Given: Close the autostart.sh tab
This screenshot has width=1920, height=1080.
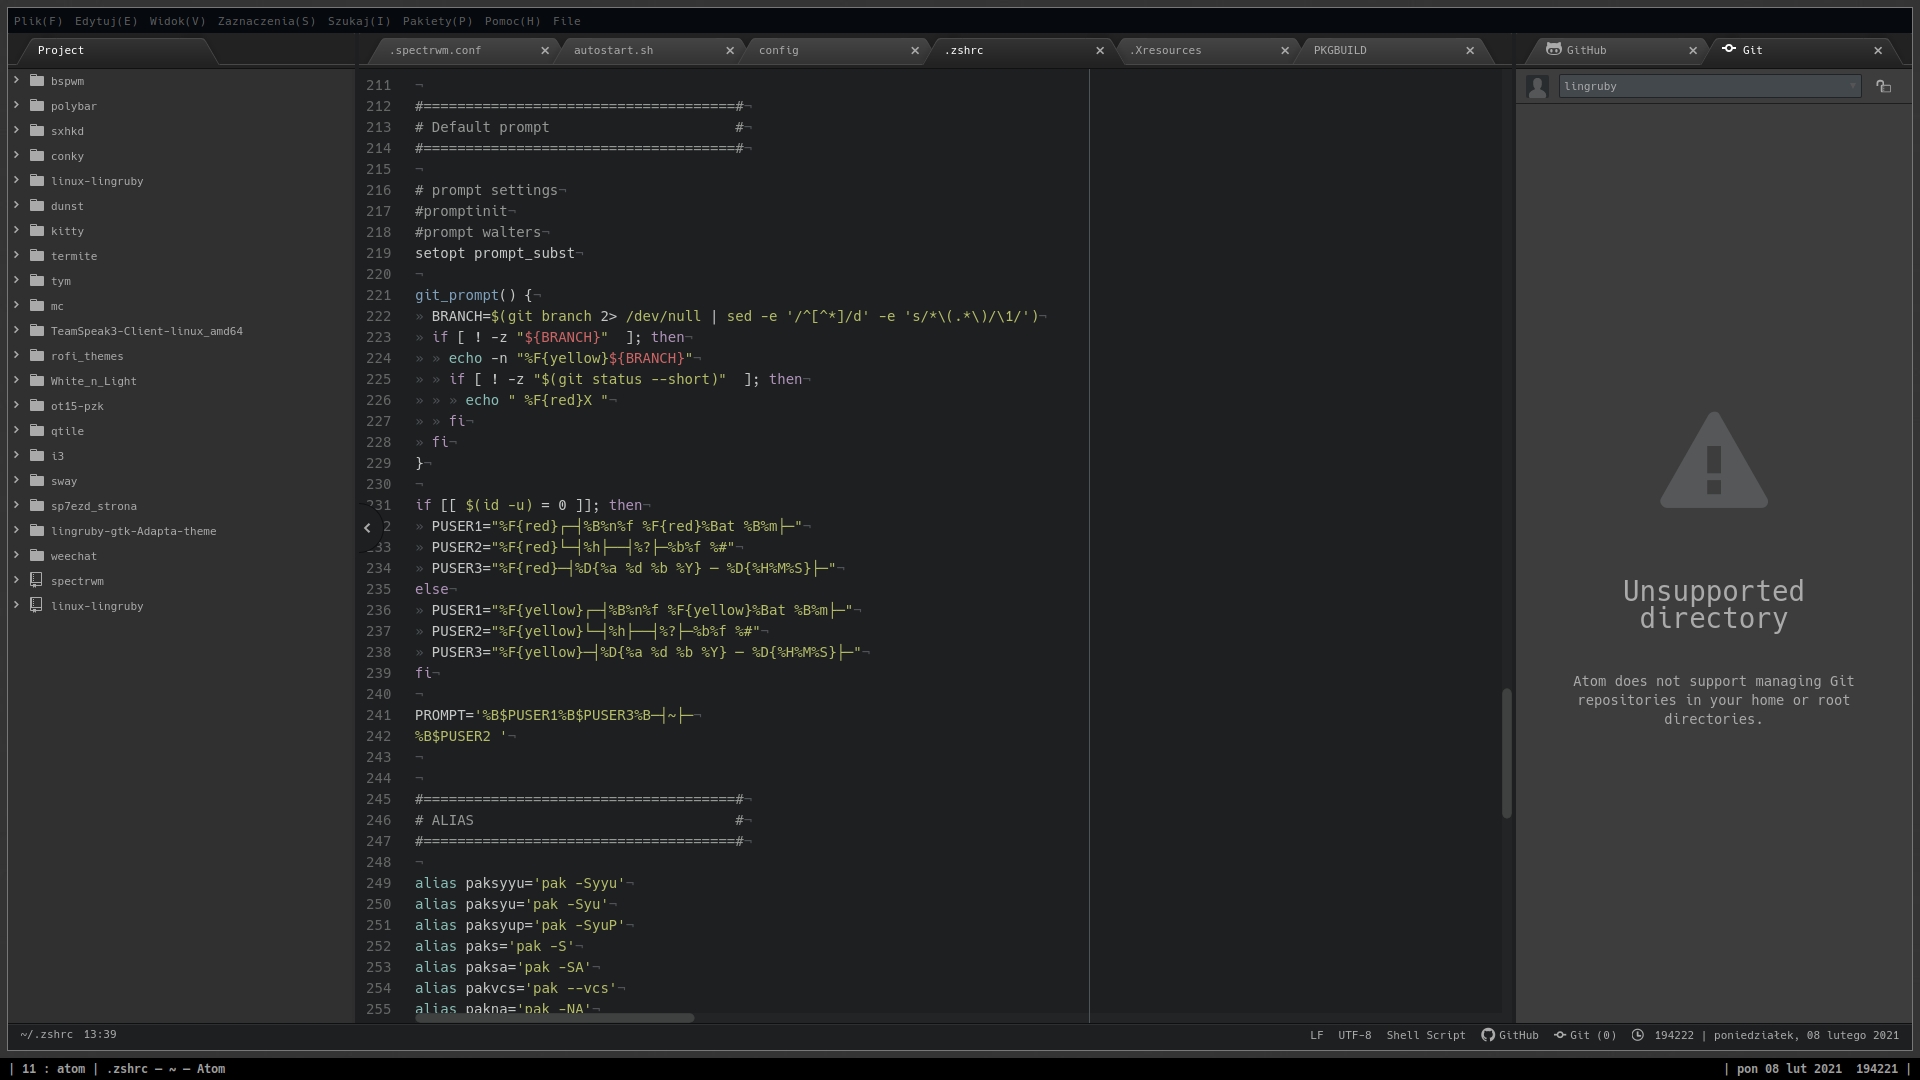Looking at the screenshot, I should click(730, 50).
